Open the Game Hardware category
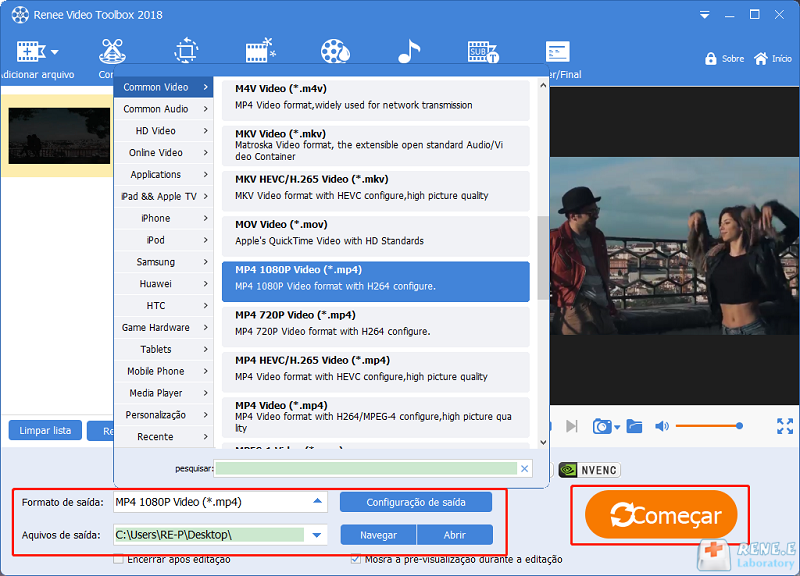800x576 pixels. coord(163,328)
